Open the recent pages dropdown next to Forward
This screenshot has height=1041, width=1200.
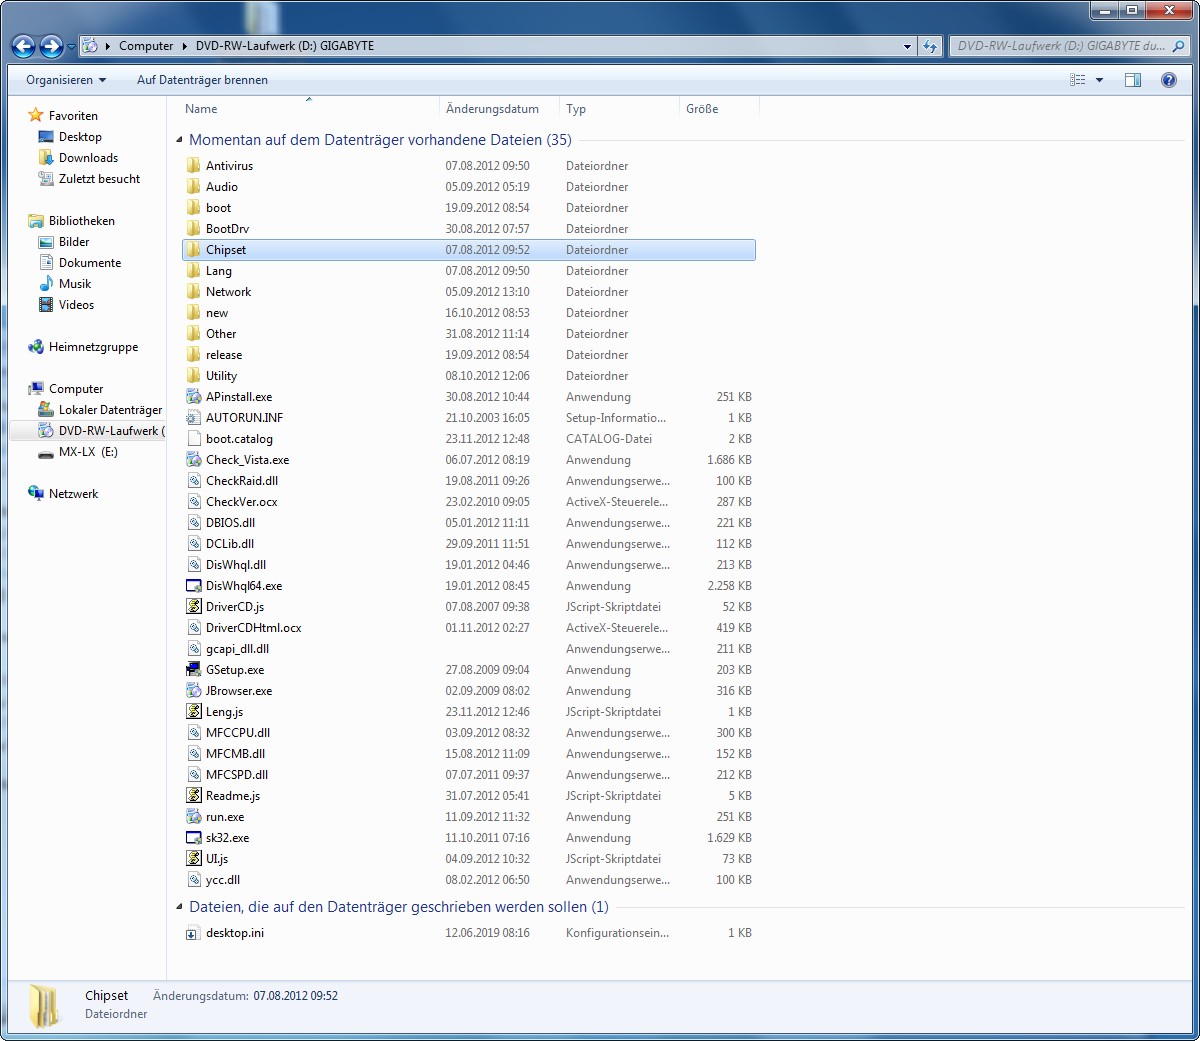pos(72,46)
